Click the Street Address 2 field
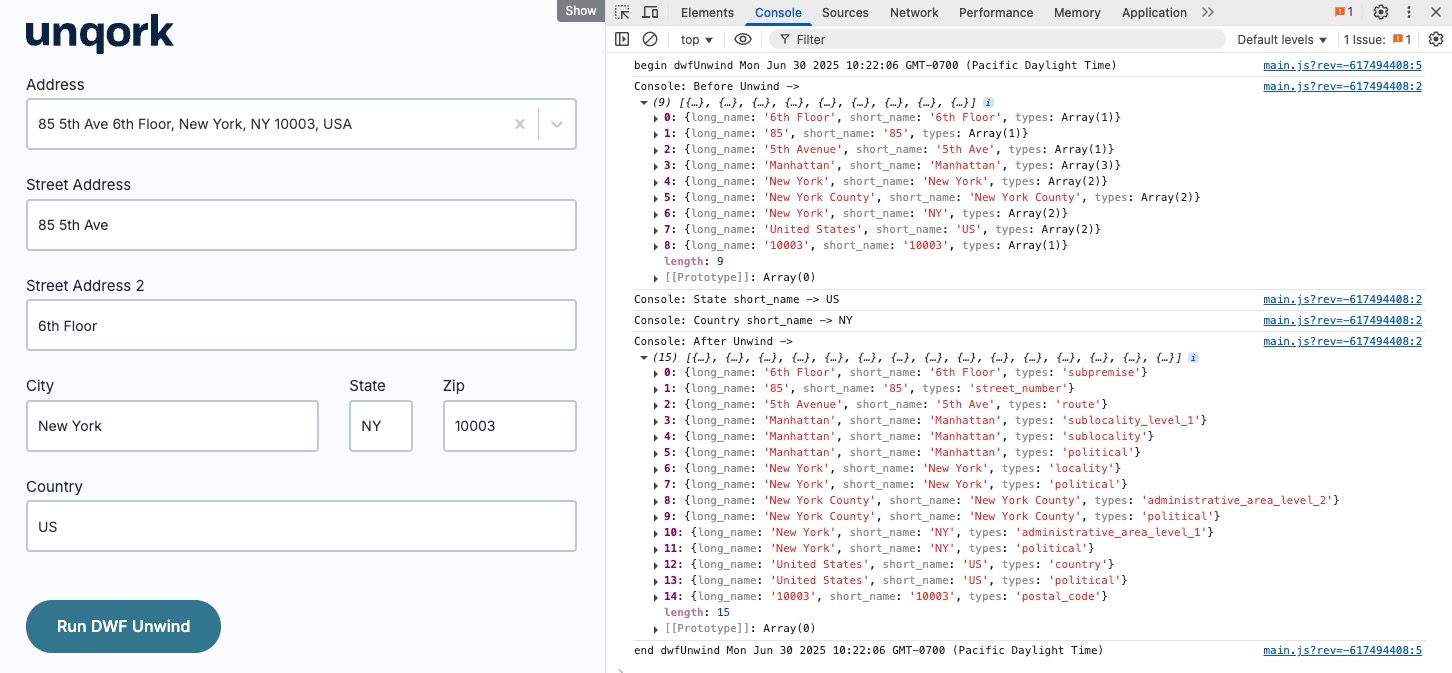Image resolution: width=1452 pixels, height=673 pixels. 301,325
